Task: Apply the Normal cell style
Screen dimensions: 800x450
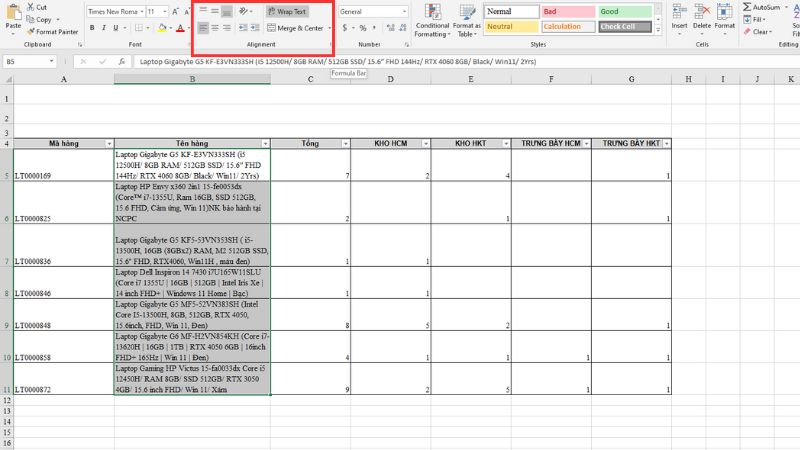Action: click(x=511, y=11)
